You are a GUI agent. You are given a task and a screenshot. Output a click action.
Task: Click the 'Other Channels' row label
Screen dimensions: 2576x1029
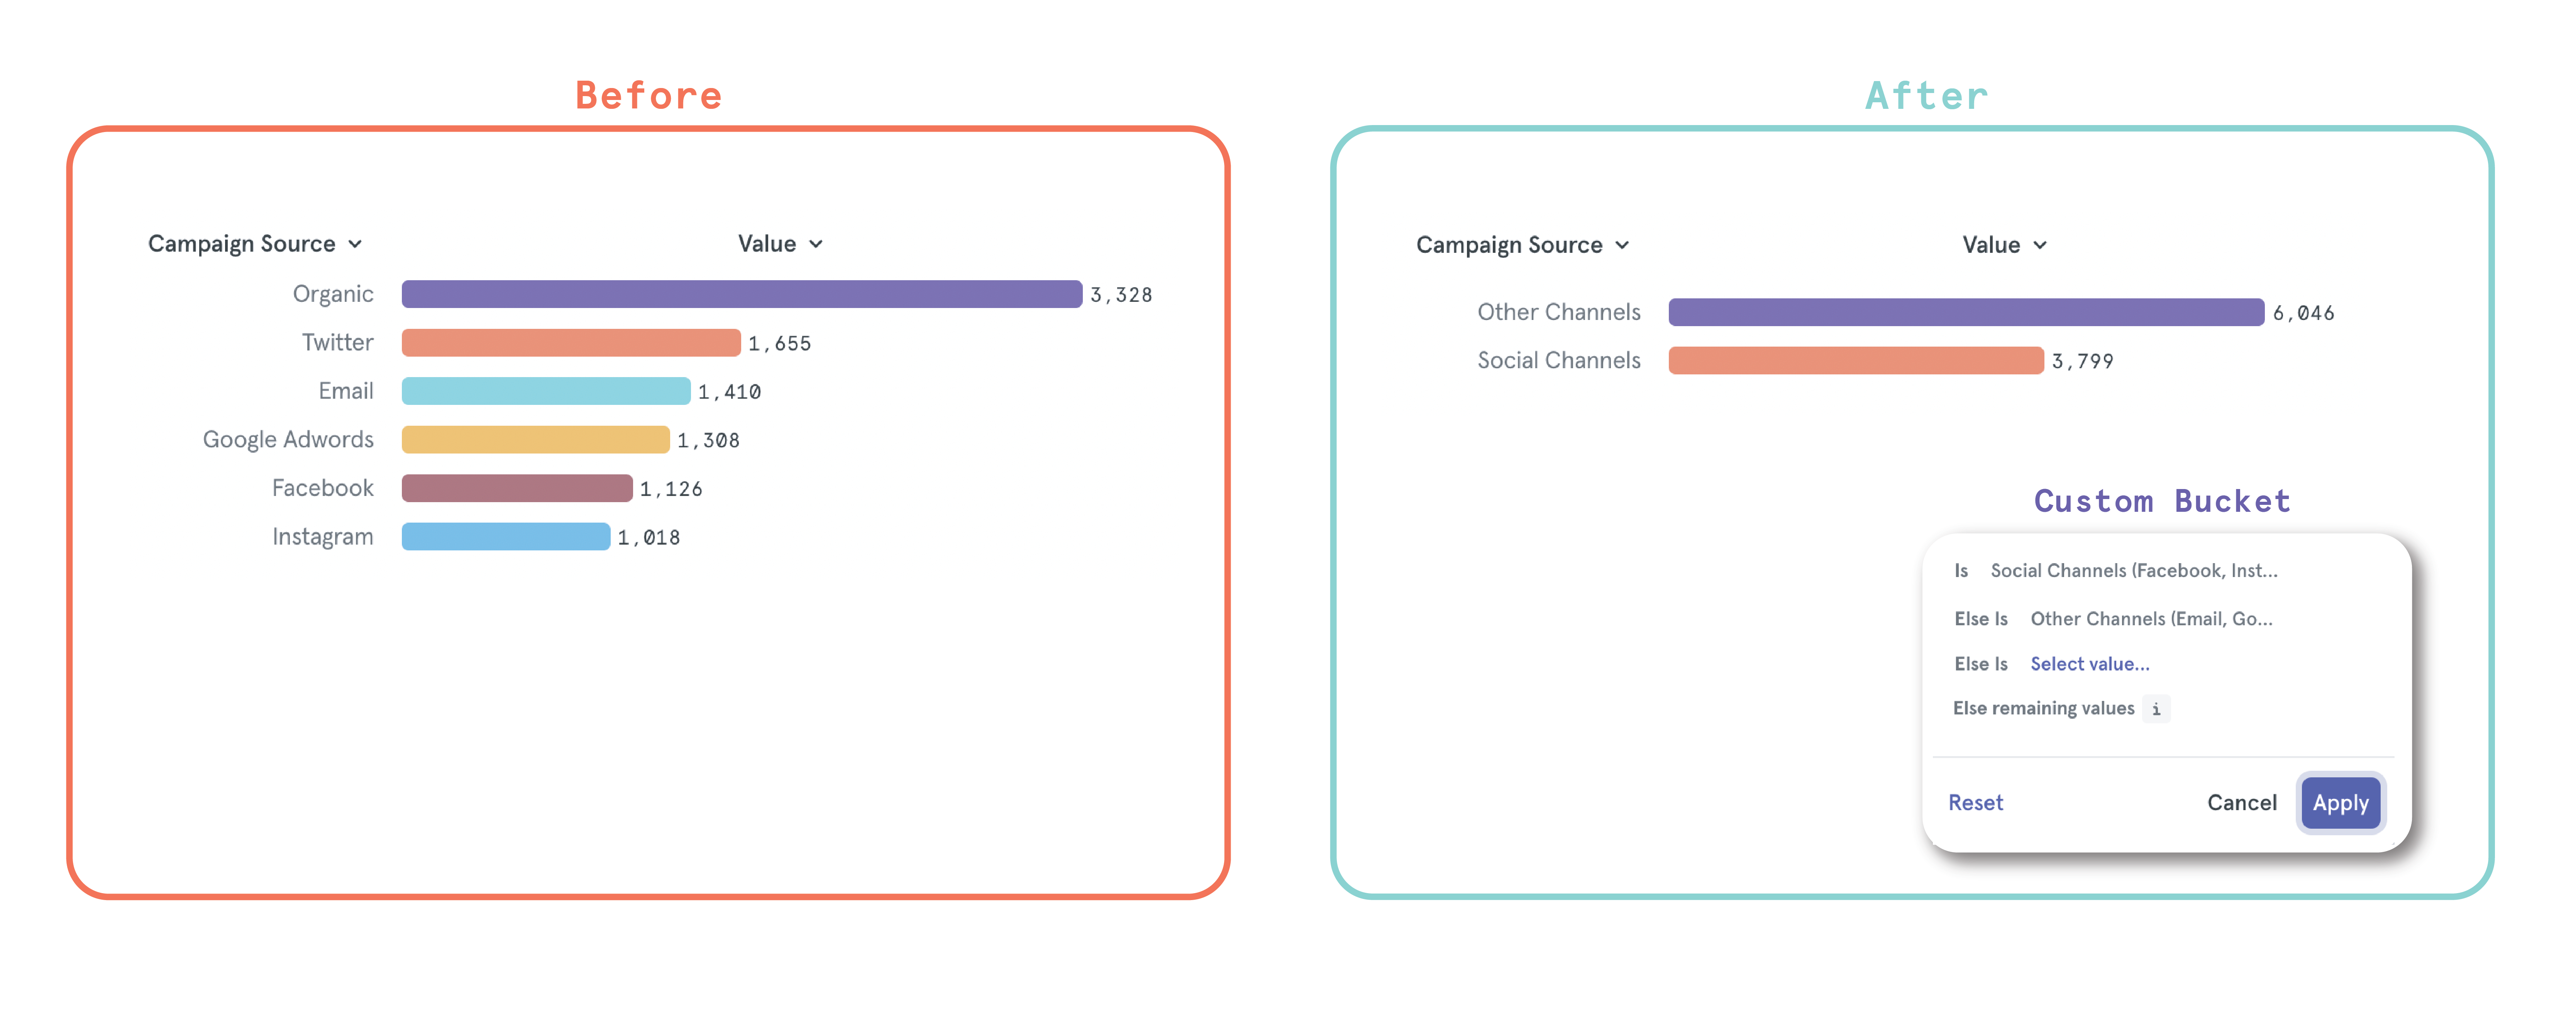coord(1559,312)
